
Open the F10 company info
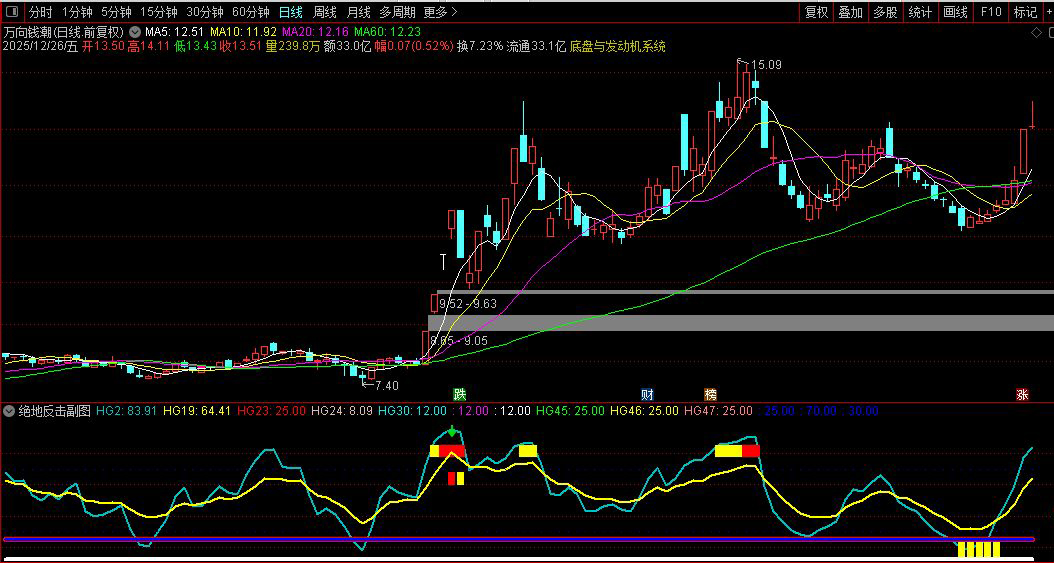[x=991, y=13]
